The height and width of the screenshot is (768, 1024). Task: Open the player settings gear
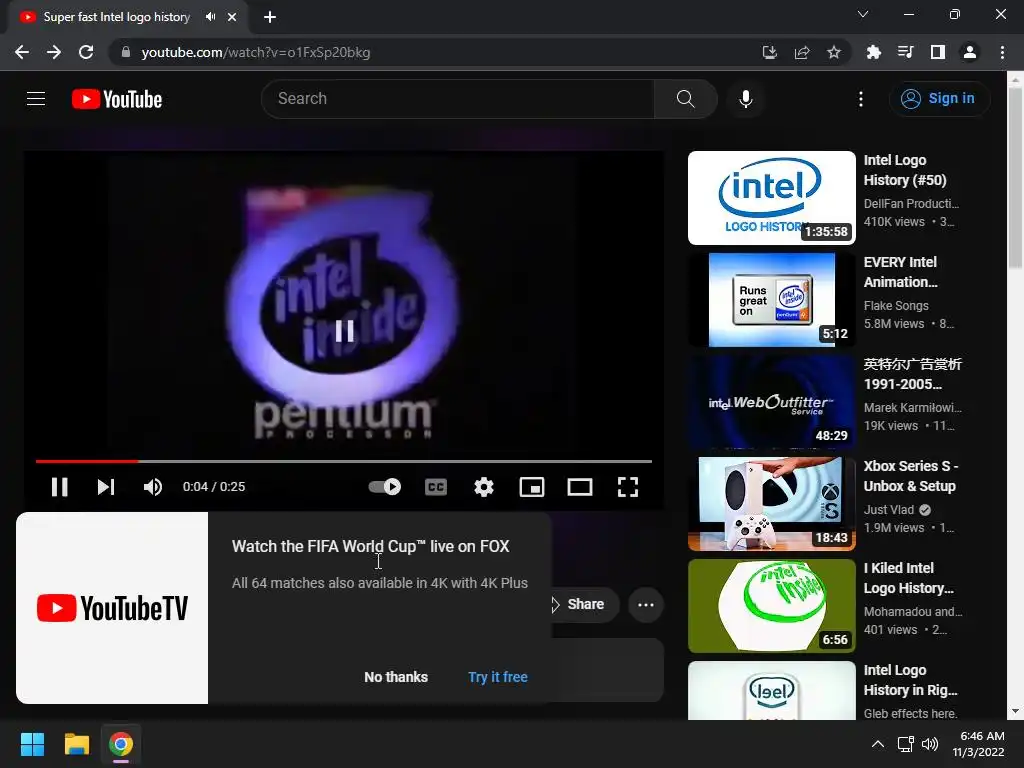(x=484, y=487)
